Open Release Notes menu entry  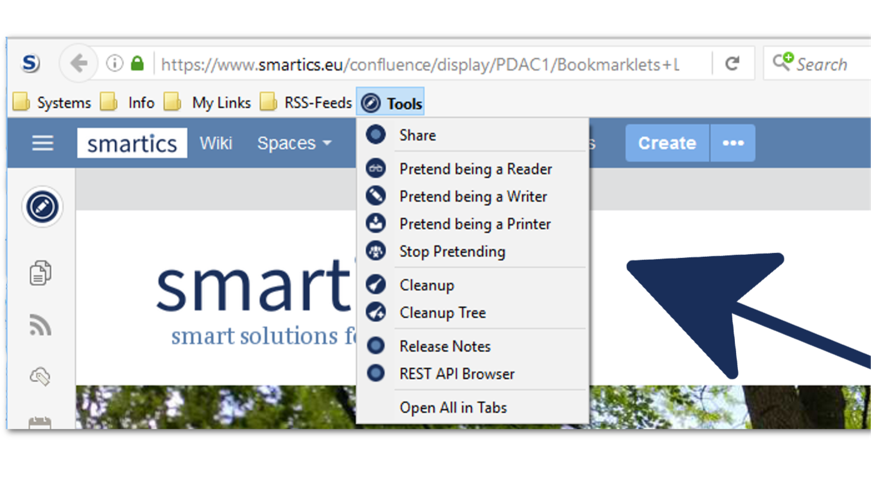click(472, 346)
